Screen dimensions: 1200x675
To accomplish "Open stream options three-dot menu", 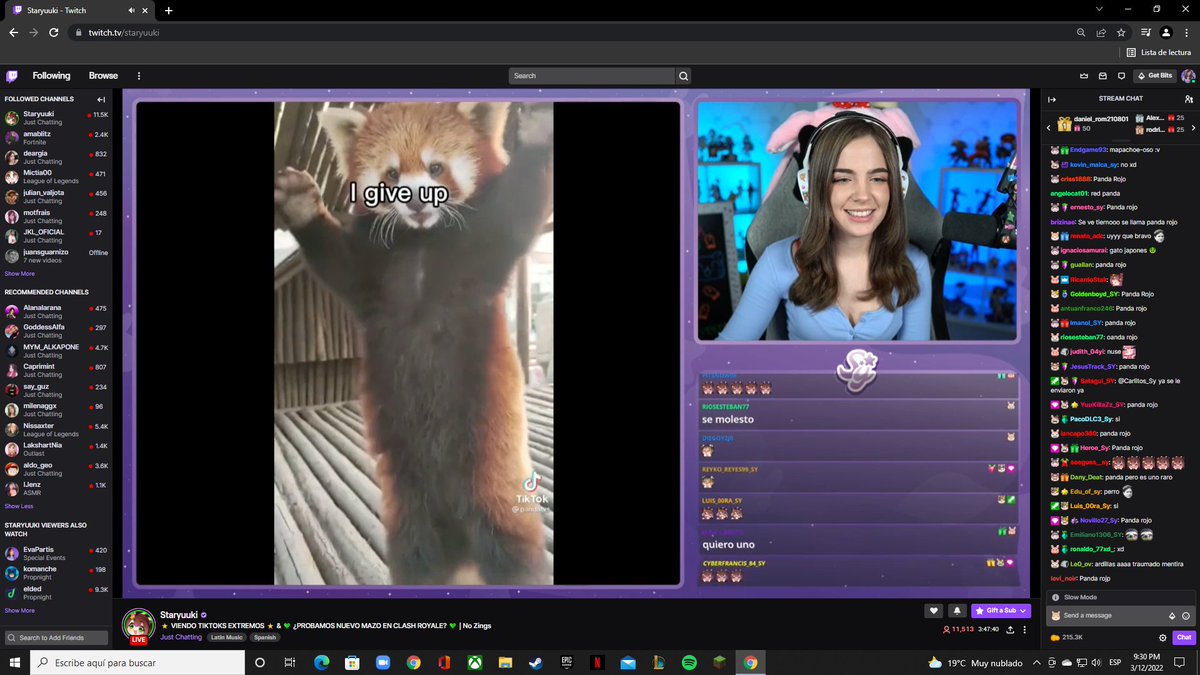I will click(1026, 629).
